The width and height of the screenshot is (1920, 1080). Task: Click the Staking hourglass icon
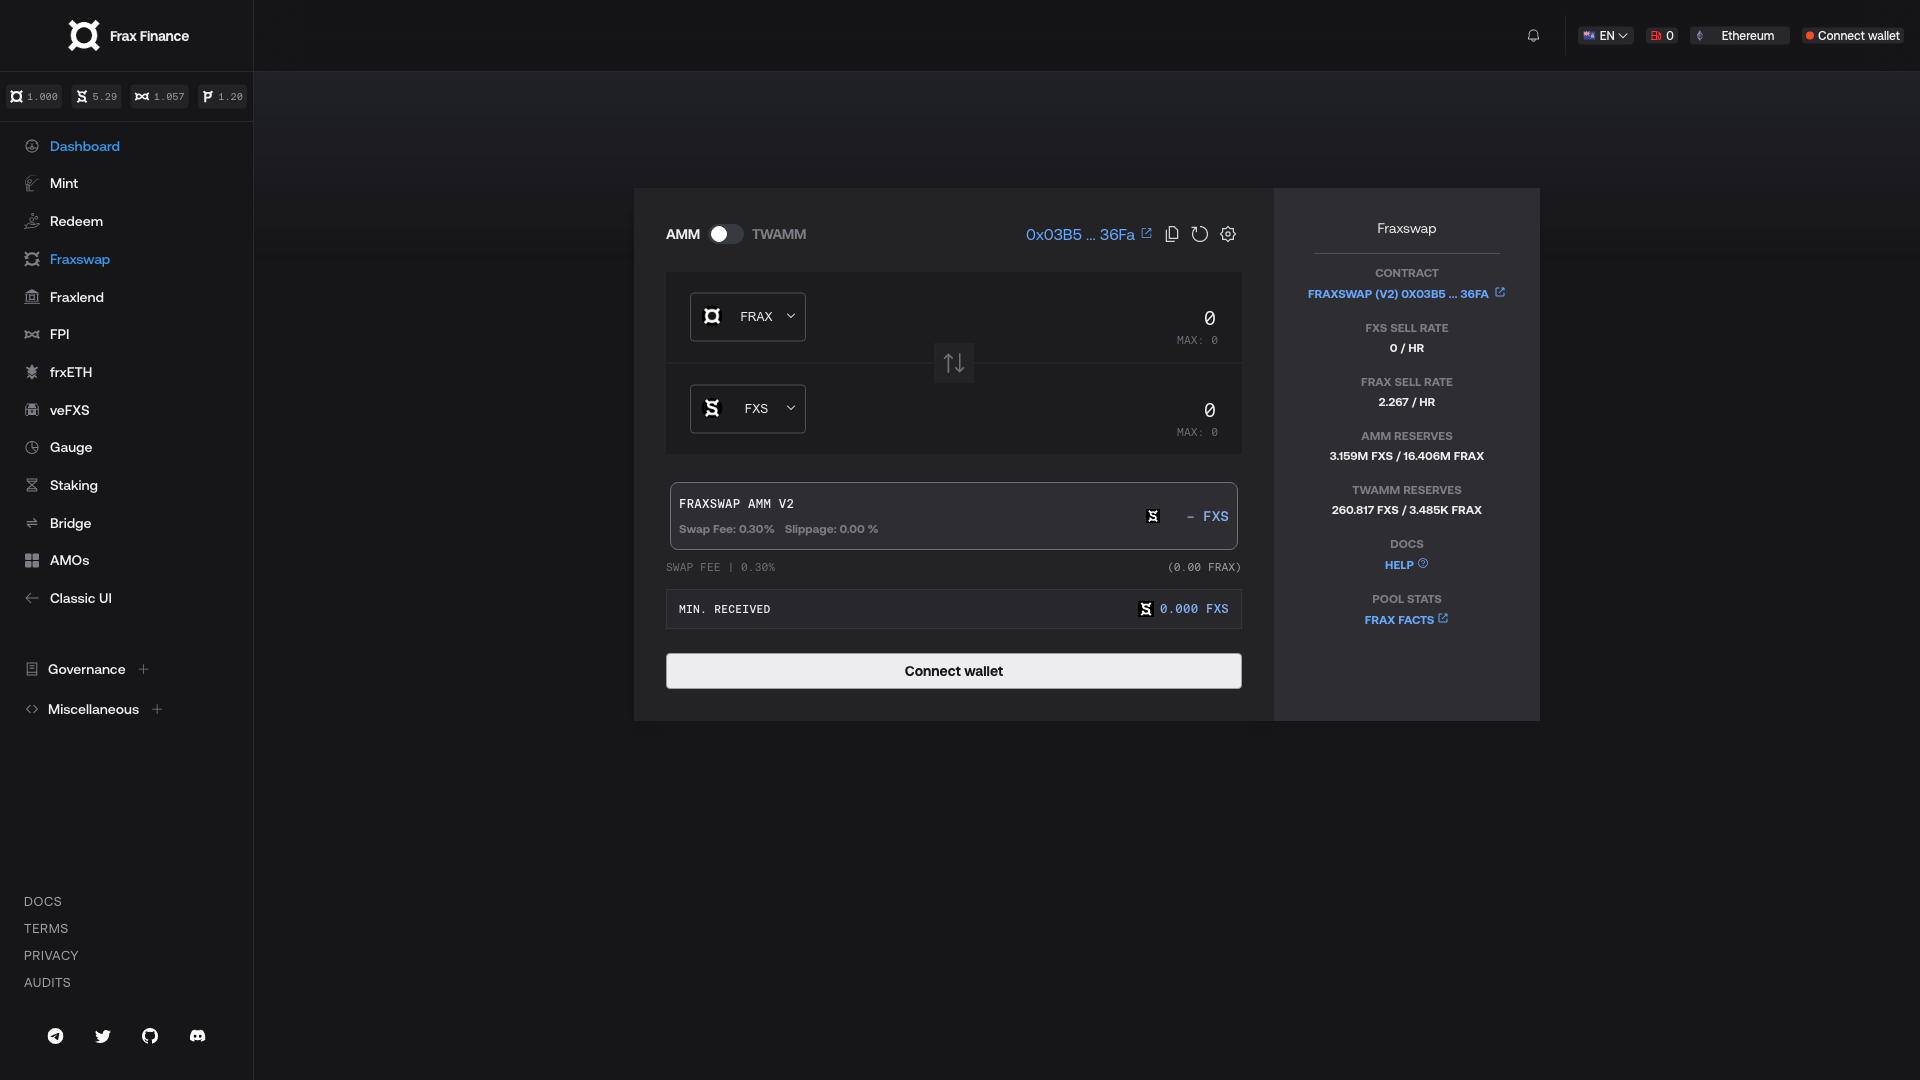click(x=32, y=485)
